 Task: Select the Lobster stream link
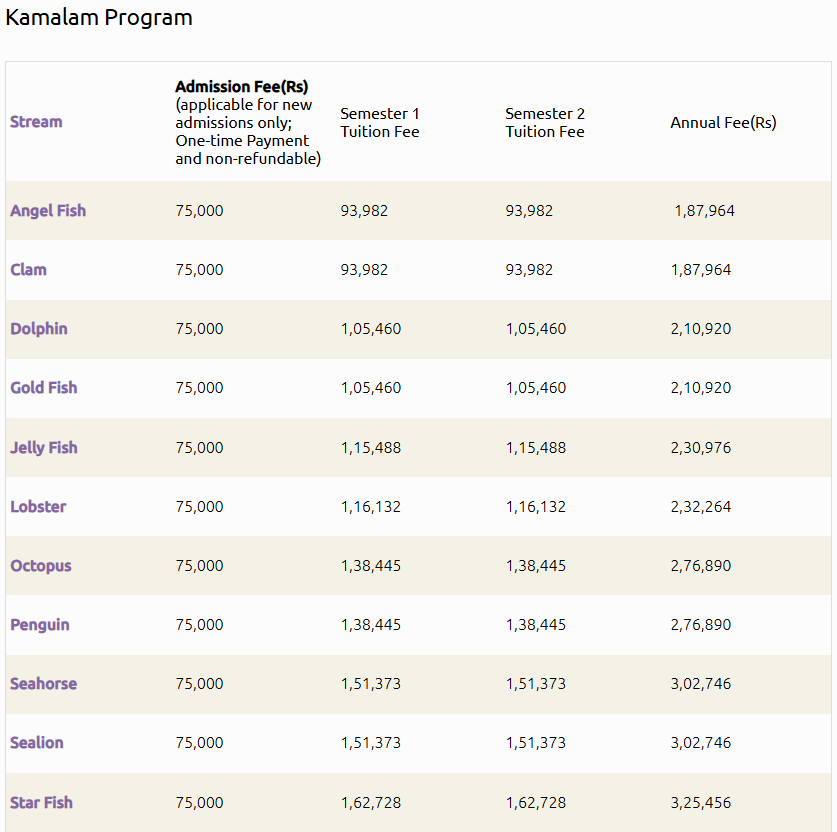38,507
